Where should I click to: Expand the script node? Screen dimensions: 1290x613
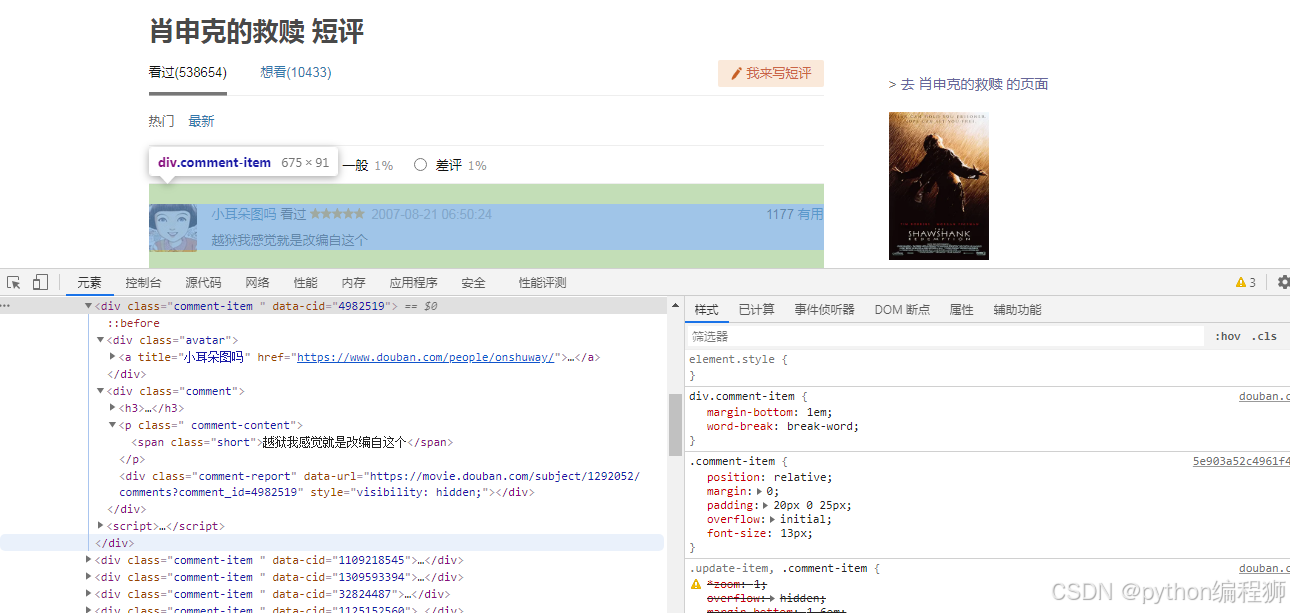pyautogui.click(x=100, y=526)
